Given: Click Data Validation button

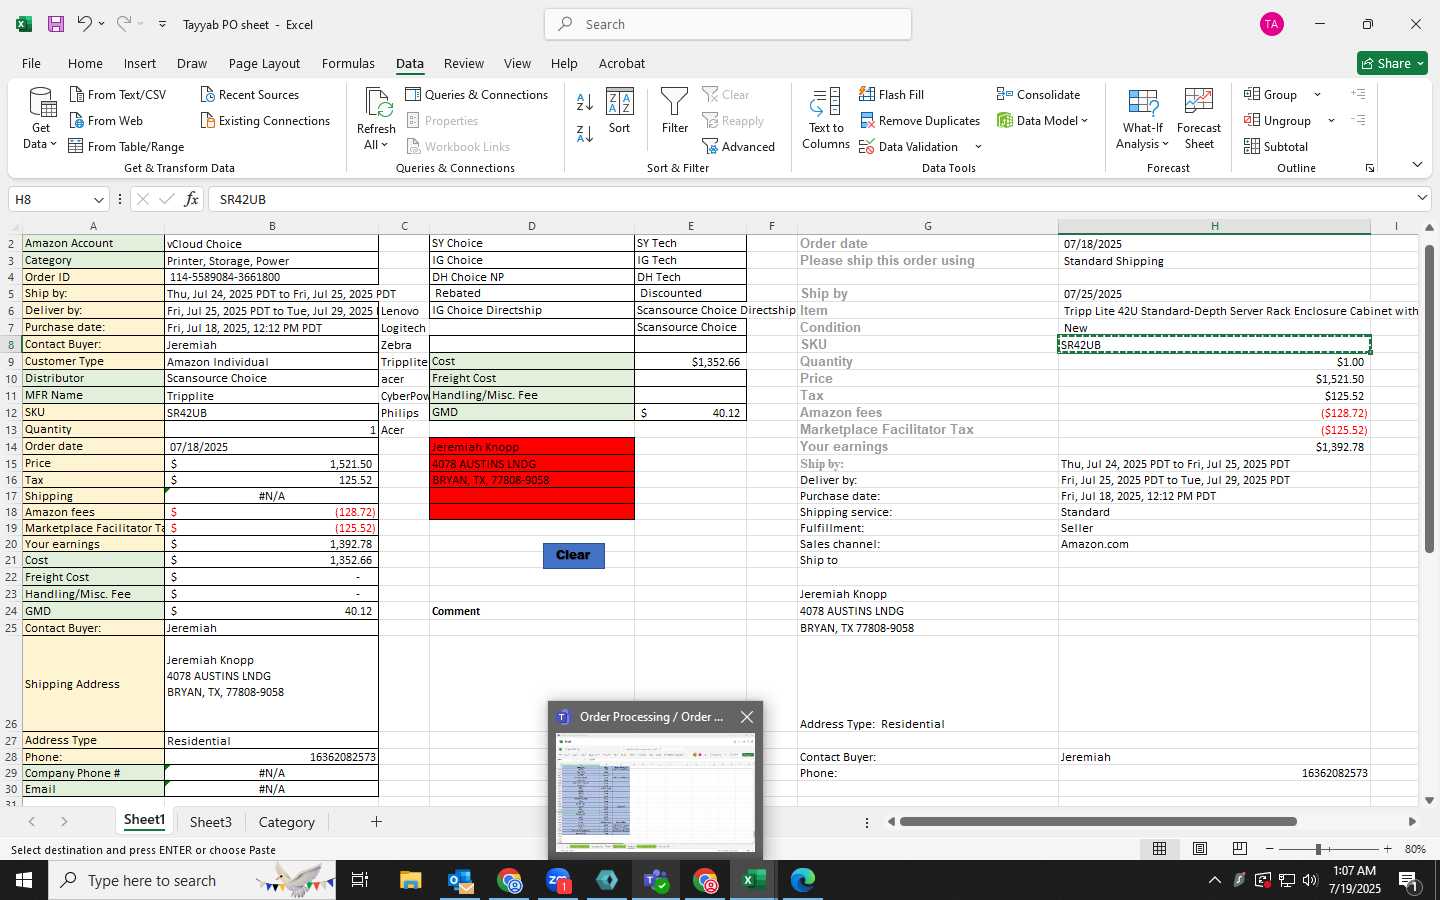Looking at the screenshot, I should pos(909,147).
